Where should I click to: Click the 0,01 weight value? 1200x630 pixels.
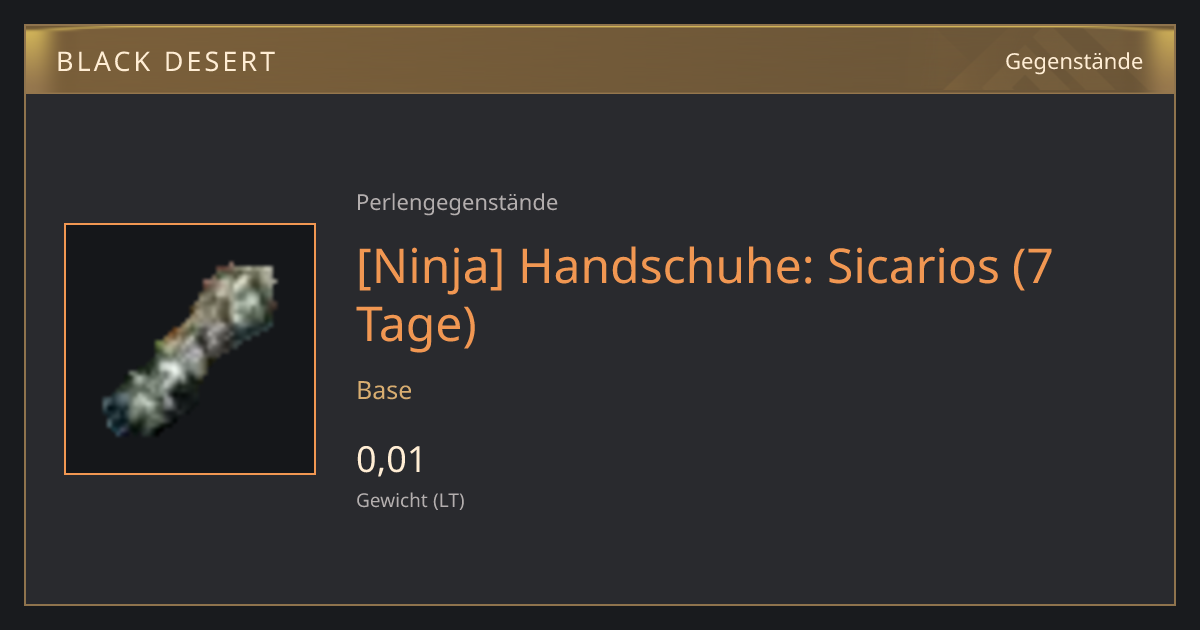coord(391,460)
